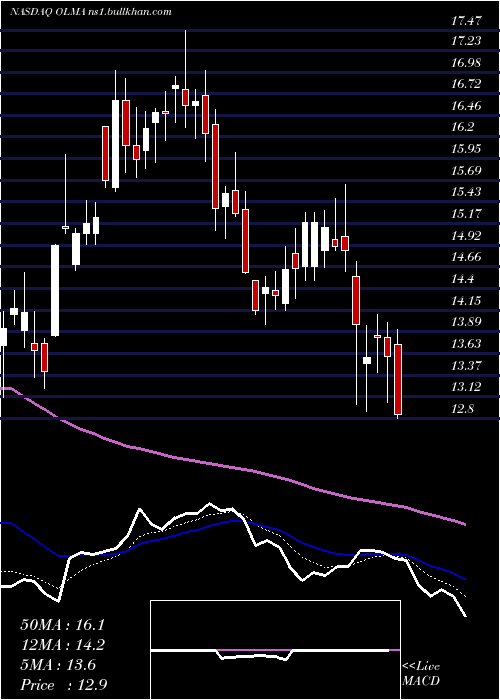Click the Price : 12.9 readout
500x700 pixels.
pyautogui.click(x=64, y=685)
